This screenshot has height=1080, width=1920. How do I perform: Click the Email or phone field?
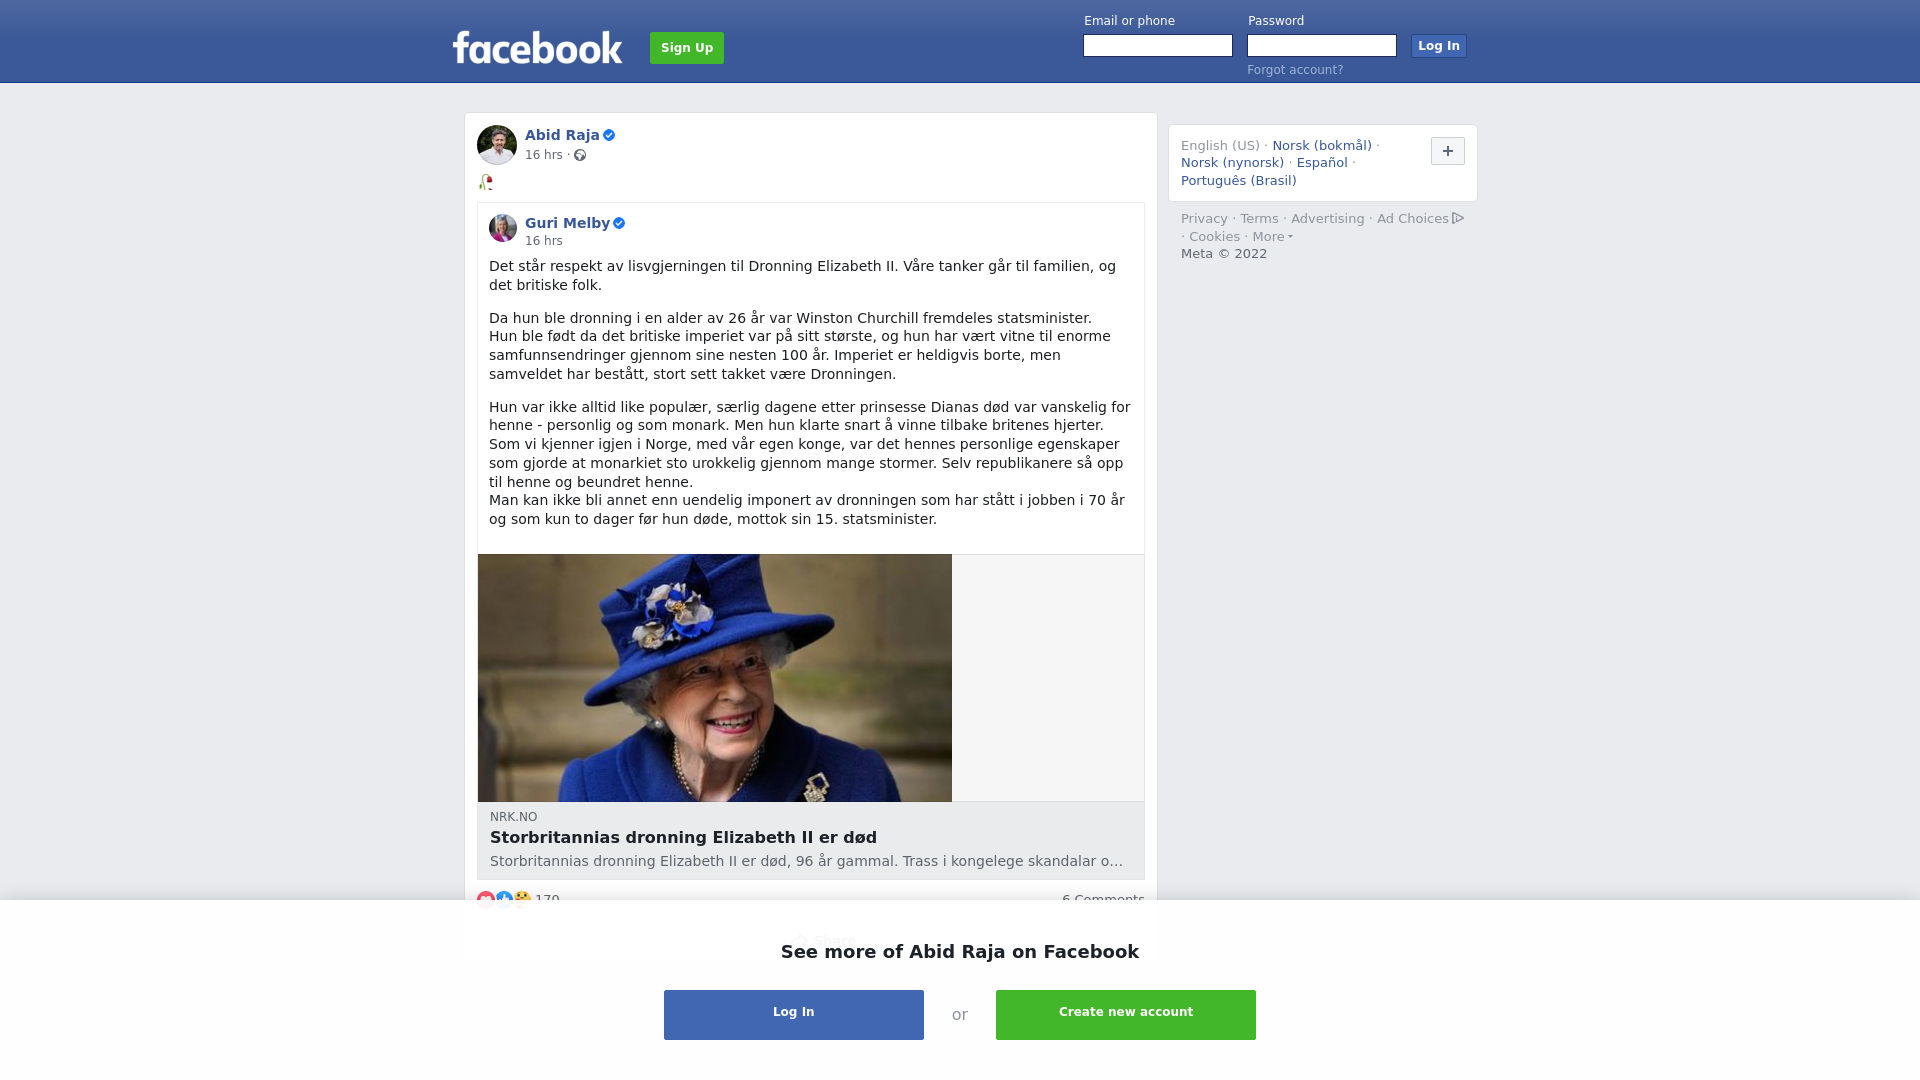[x=1158, y=46]
